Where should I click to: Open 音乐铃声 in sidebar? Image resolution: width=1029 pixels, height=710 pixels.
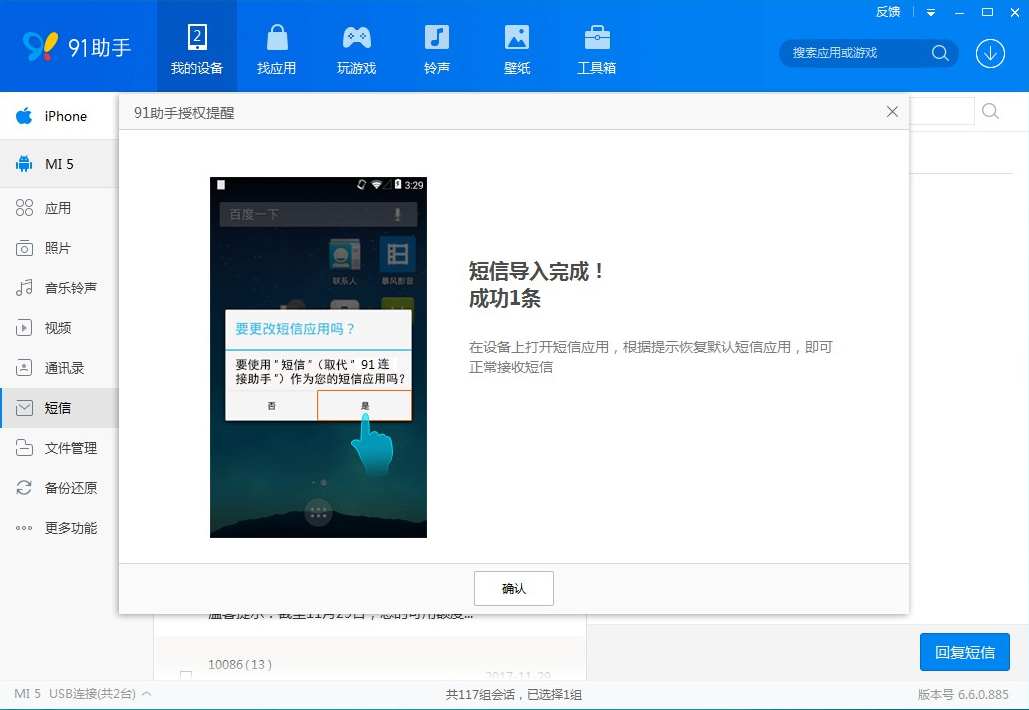click(59, 288)
